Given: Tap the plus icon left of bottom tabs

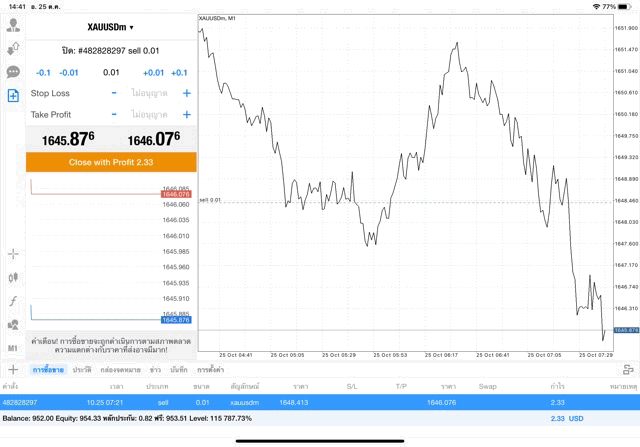Looking at the screenshot, I should point(13,370).
